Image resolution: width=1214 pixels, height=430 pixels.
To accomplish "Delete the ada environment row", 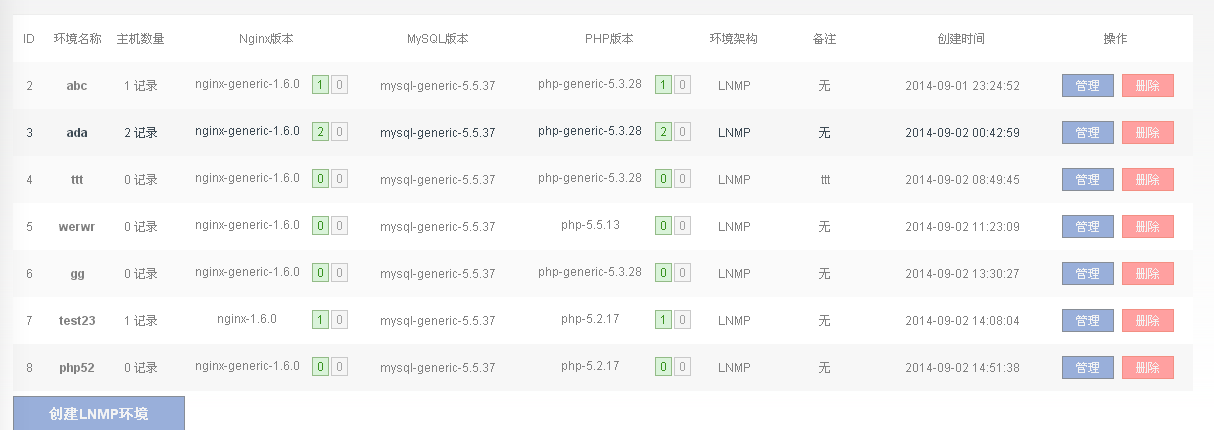I will point(1147,133).
